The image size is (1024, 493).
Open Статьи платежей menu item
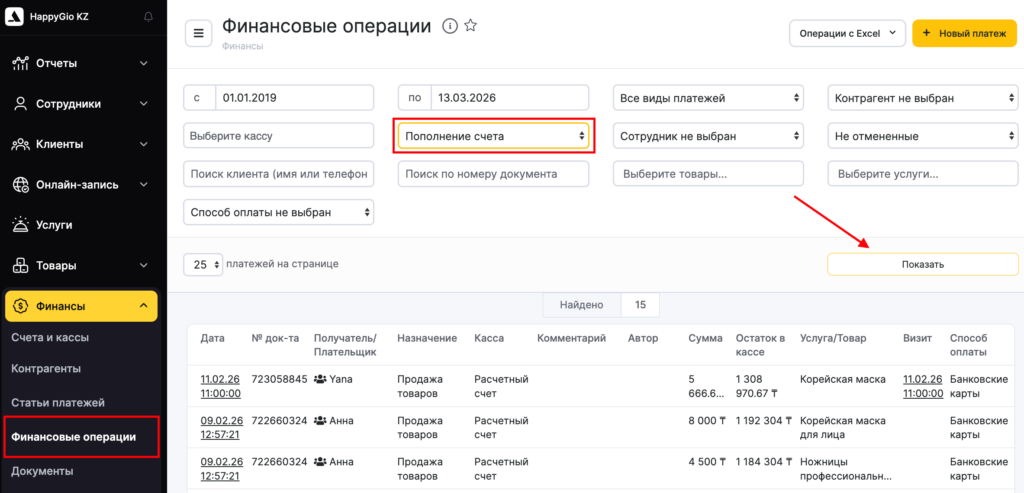pyautogui.click(x=57, y=403)
